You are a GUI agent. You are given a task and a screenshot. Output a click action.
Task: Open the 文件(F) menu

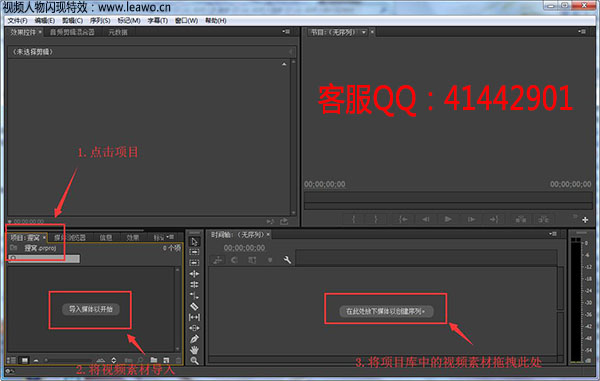[x=17, y=21]
